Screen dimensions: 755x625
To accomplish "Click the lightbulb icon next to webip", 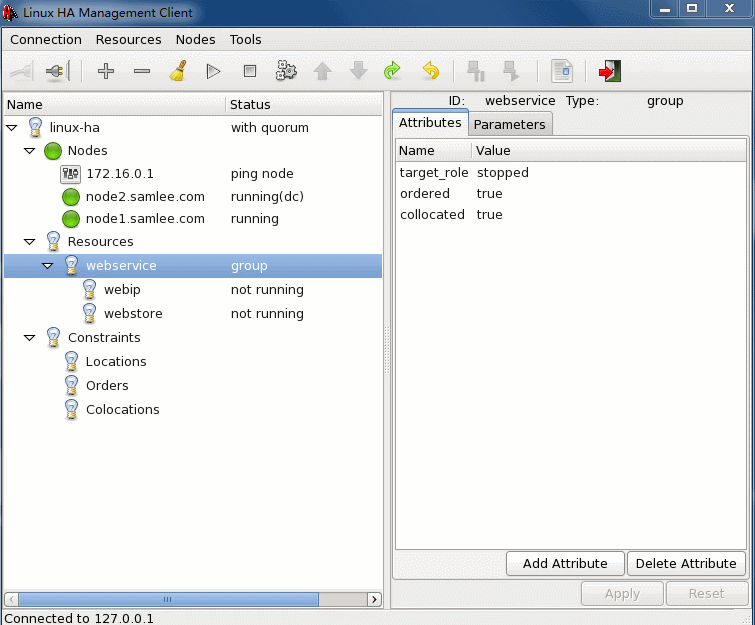I will click(x=90, y=289).
